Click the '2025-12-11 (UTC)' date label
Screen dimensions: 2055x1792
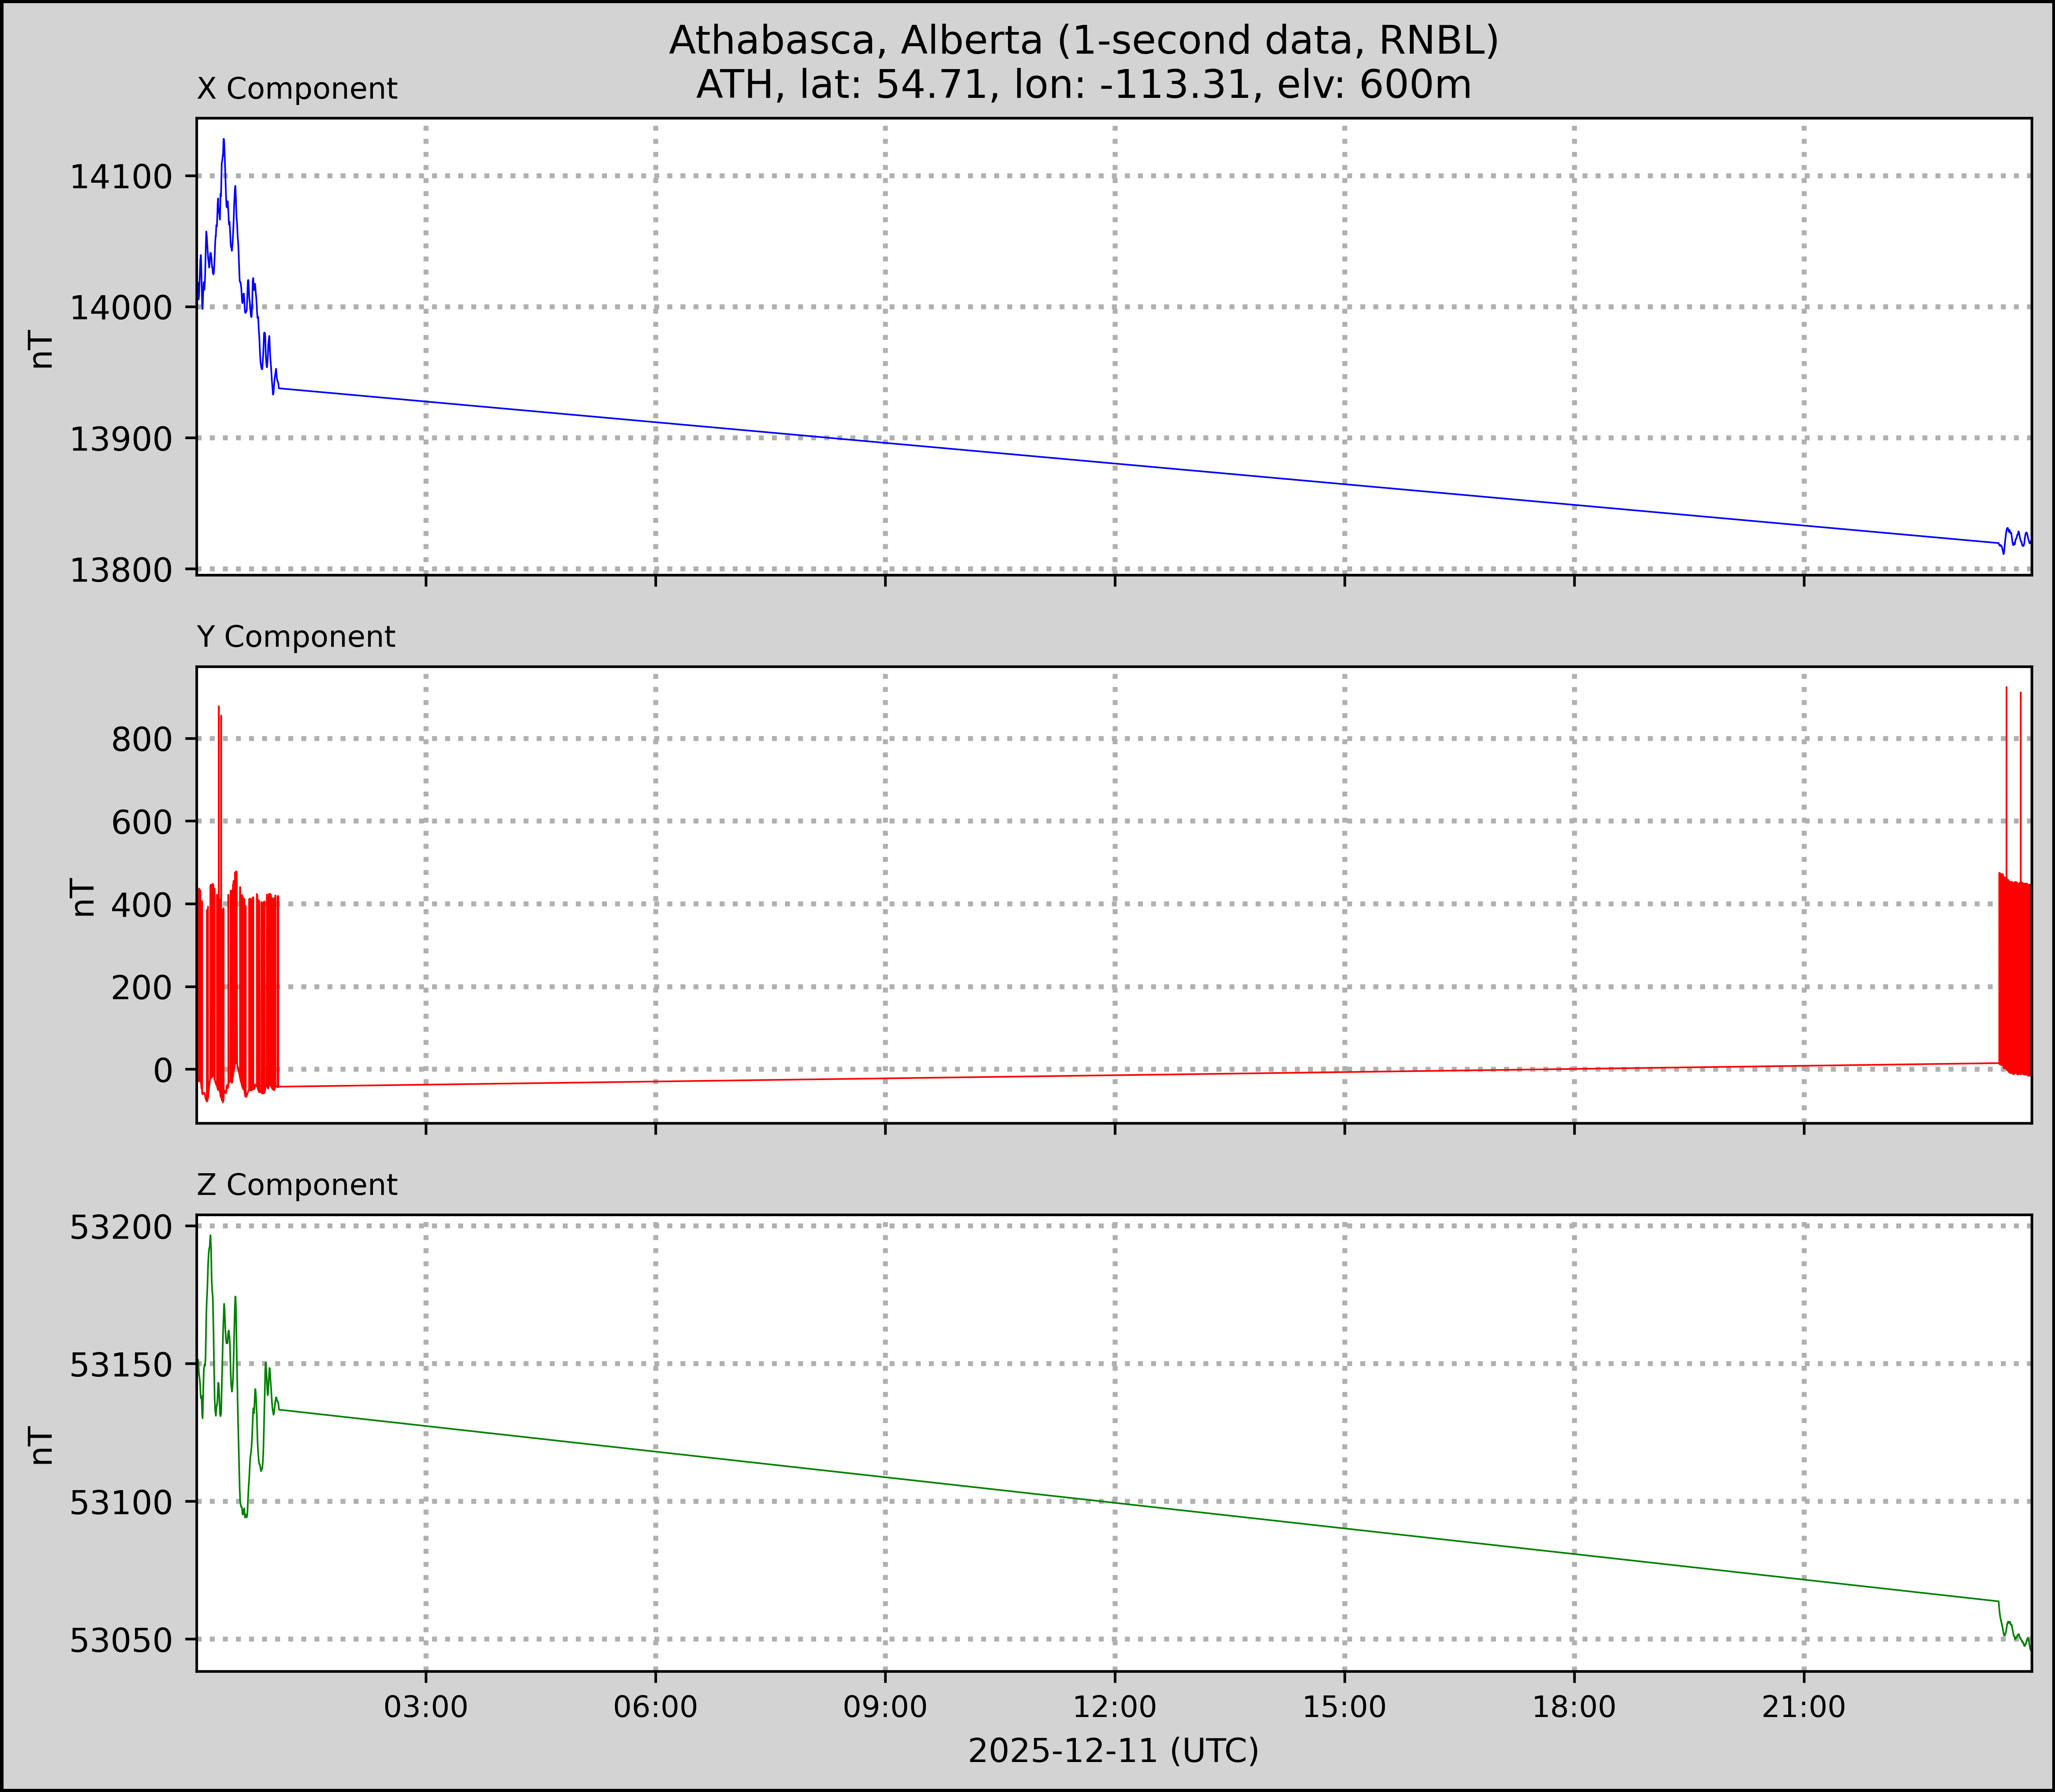click(1113, 1751)
